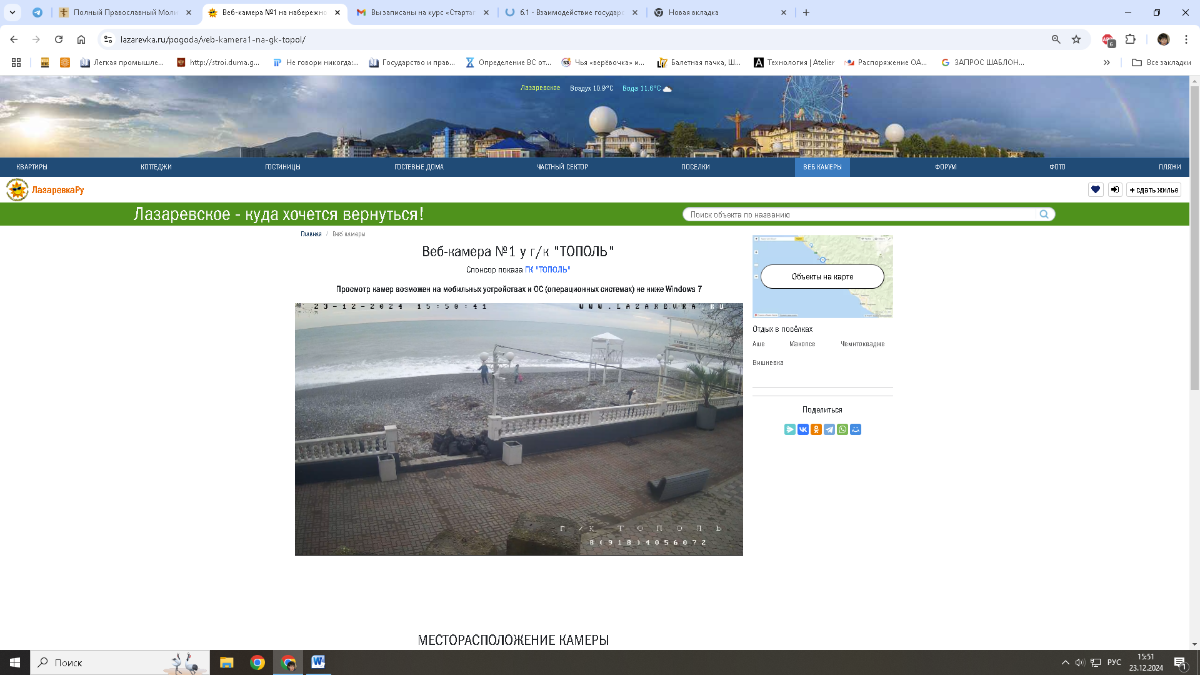Image resolution: width=1200 pixels, height=675 pixels.
Task: Share the page via VK icon
Action: [x=803, y=429]
